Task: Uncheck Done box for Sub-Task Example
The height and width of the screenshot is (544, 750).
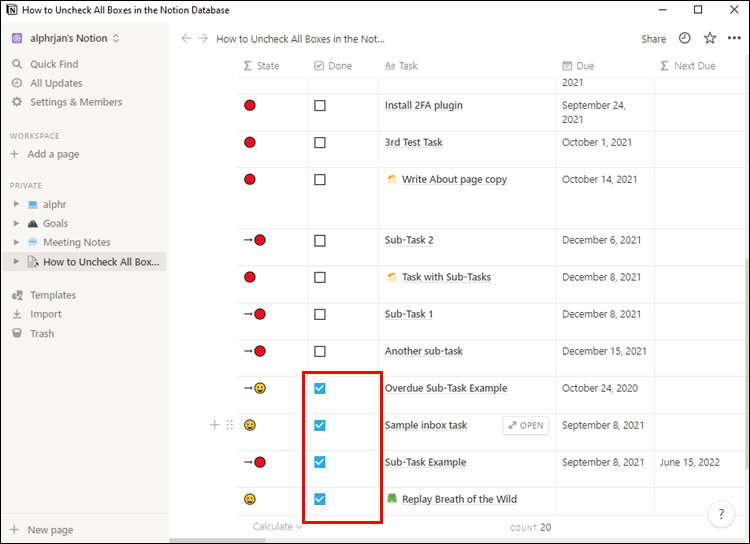Action: click(x=320, y=462)
